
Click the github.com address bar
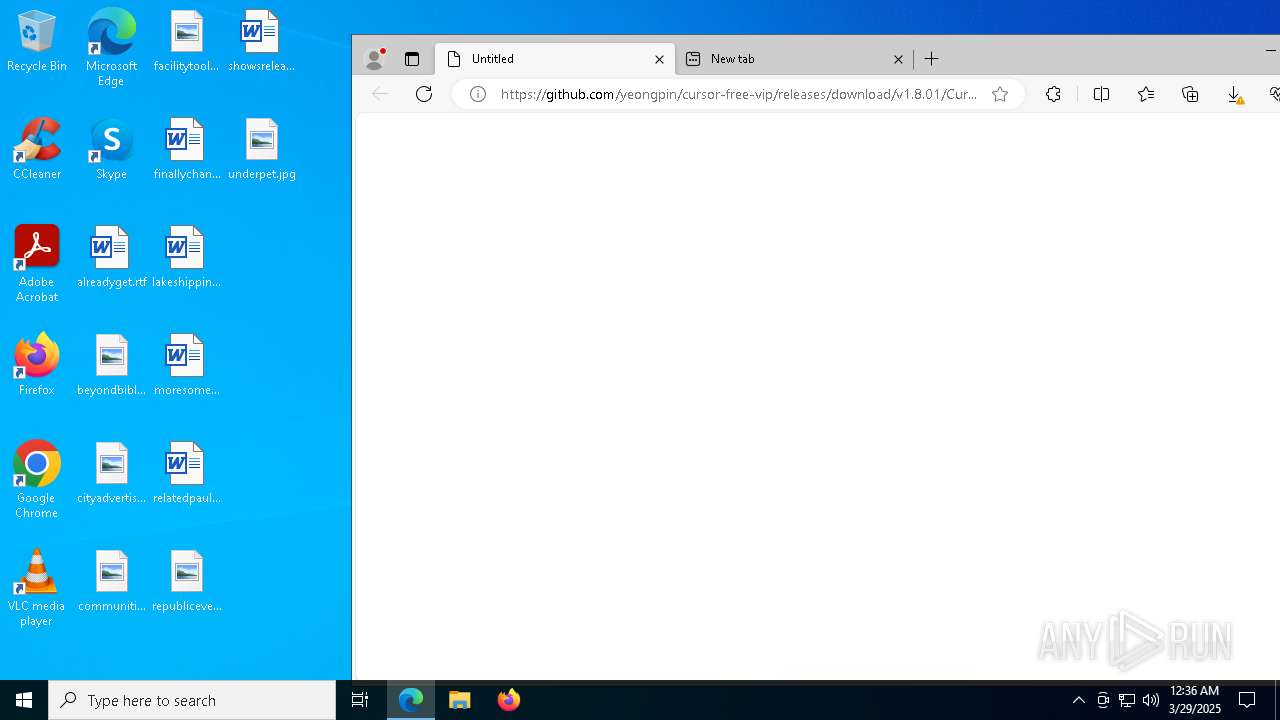tap(738, 94)
